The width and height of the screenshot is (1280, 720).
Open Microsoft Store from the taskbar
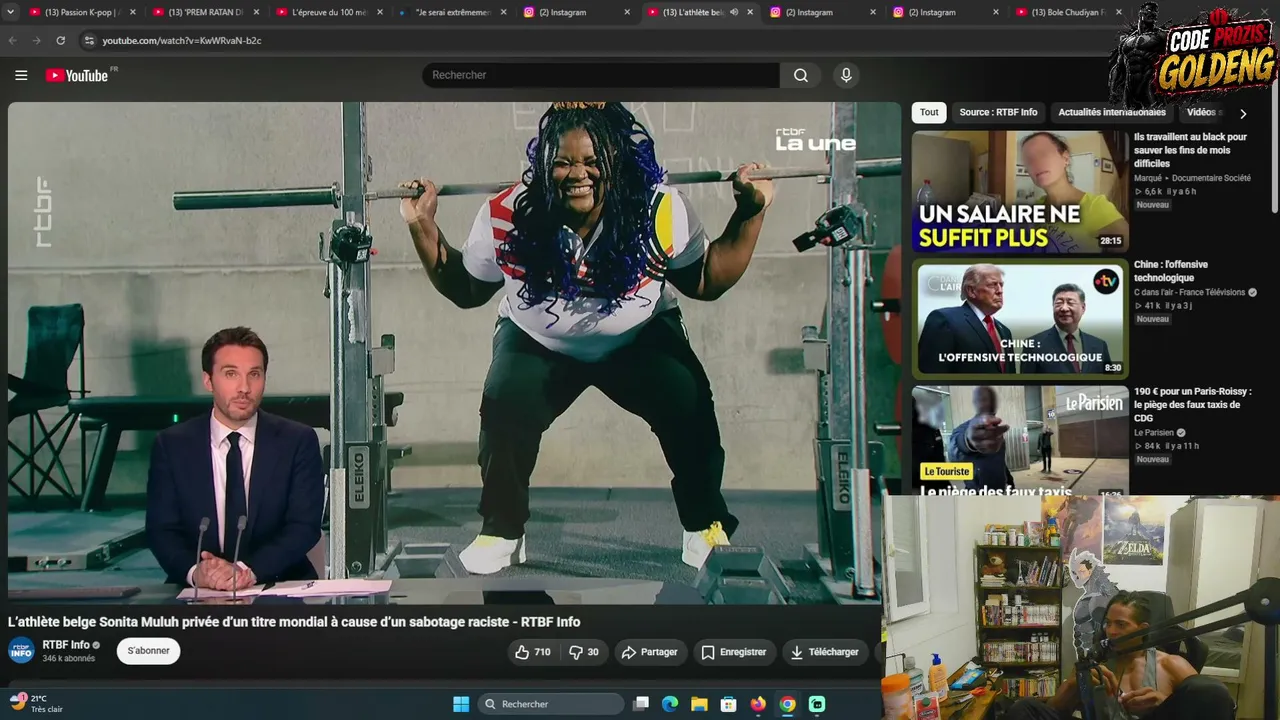click(729, 704)
